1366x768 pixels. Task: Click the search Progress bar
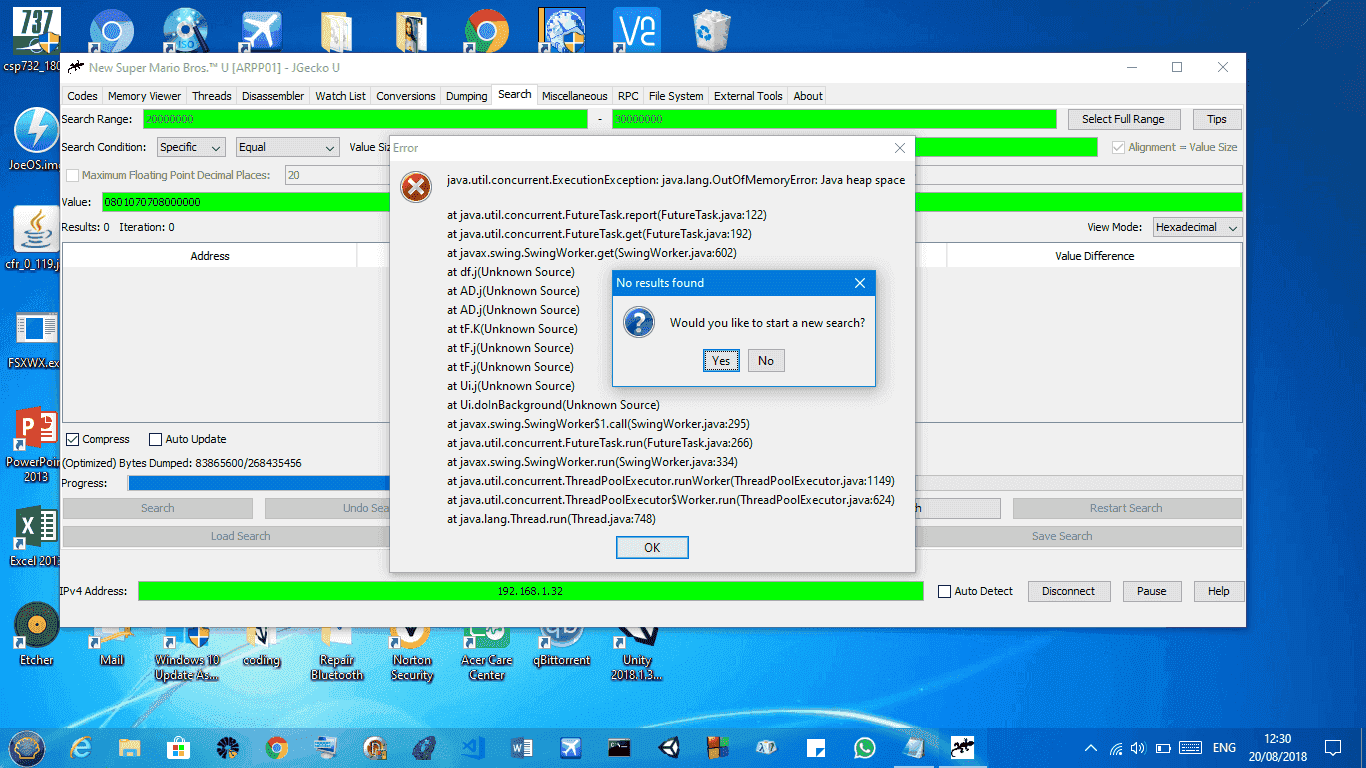click(x=685, y=483)
